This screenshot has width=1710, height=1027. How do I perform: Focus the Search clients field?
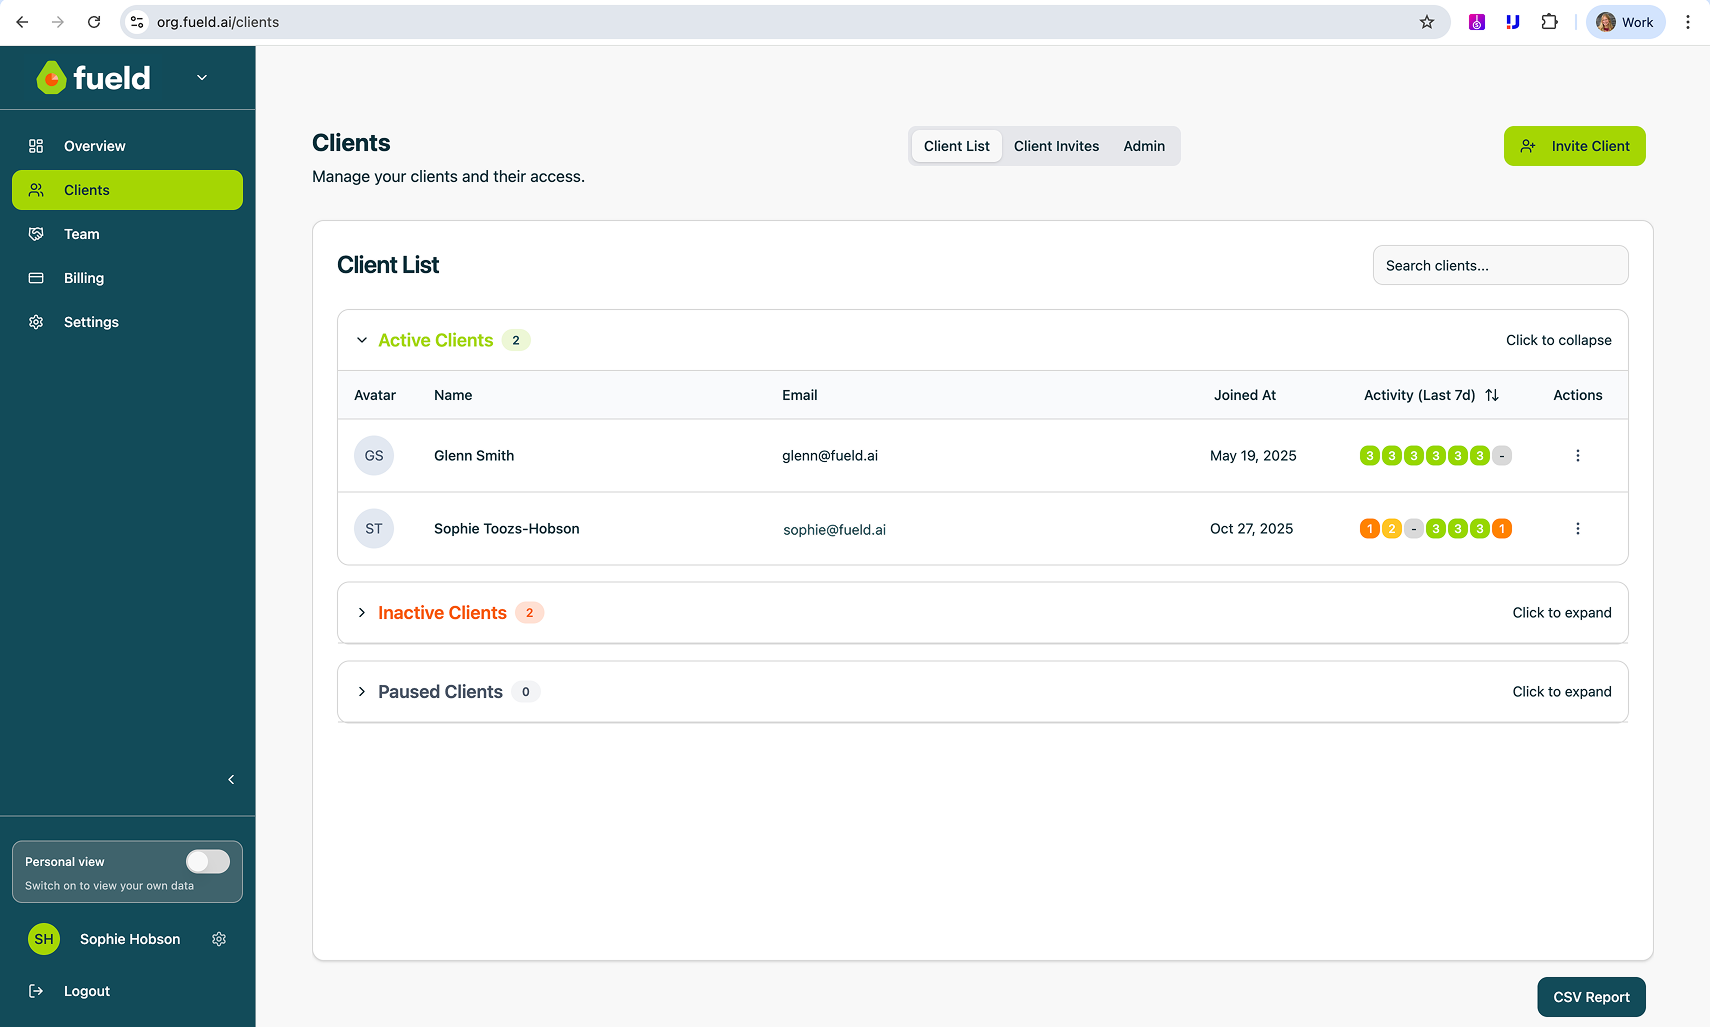[x=1499, y=265]
